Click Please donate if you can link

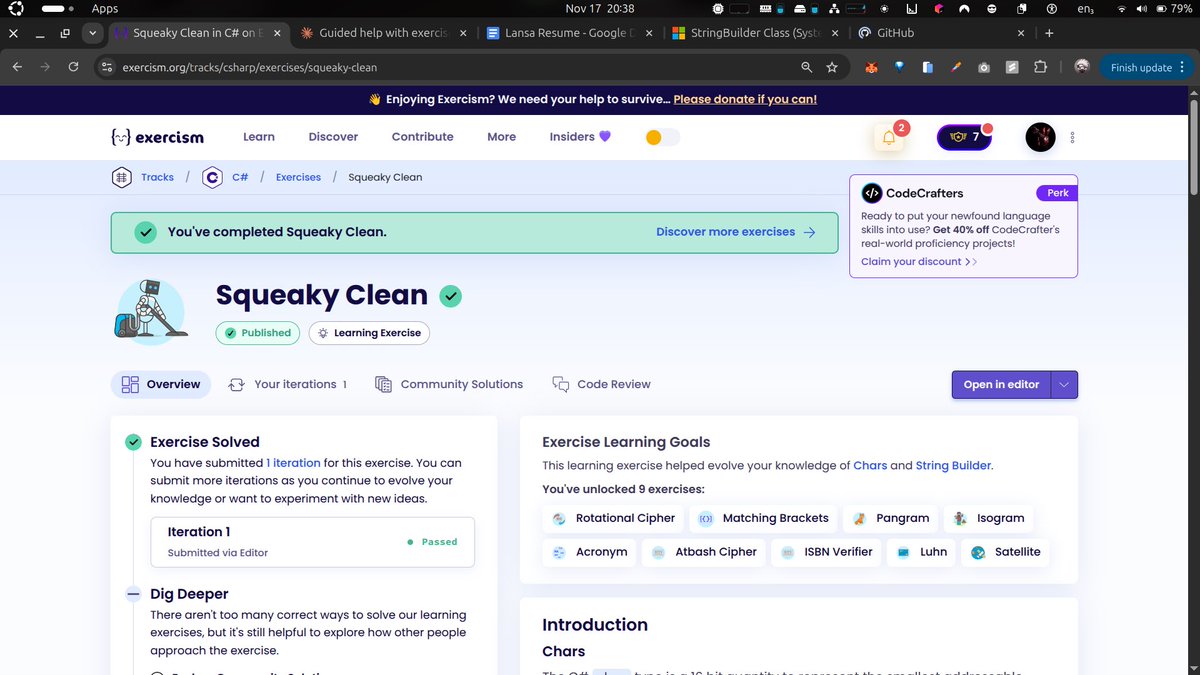745,99
